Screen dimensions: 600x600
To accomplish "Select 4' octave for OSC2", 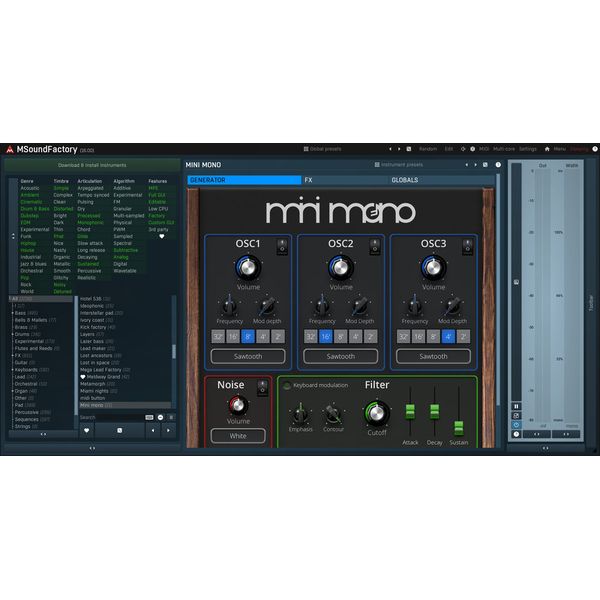I will coord(355,337).
